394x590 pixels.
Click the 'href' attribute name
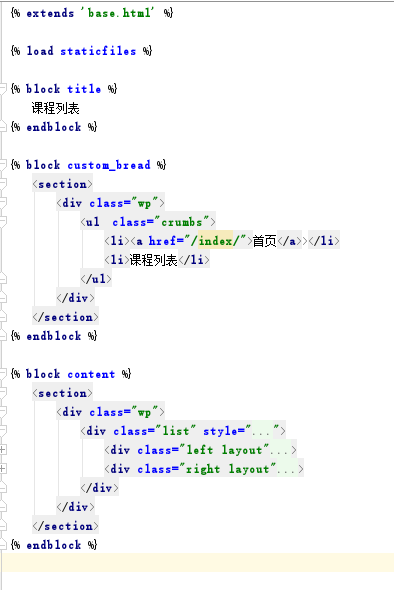click(162, 241)
